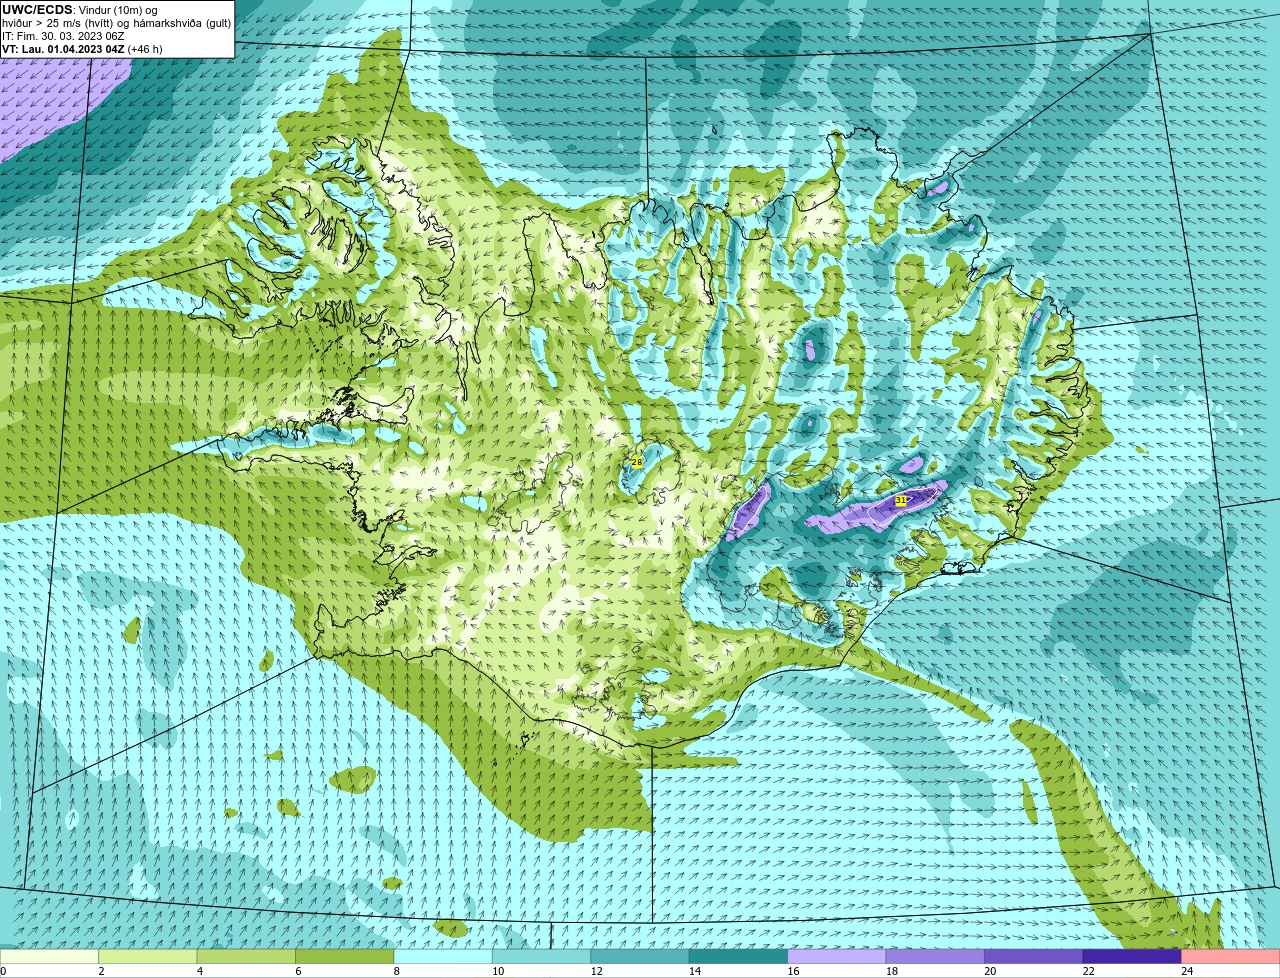The image size is (1280, 978).
Task: Click the olive green 6–8 m/s legend swatch
Action: click(346, 956)
